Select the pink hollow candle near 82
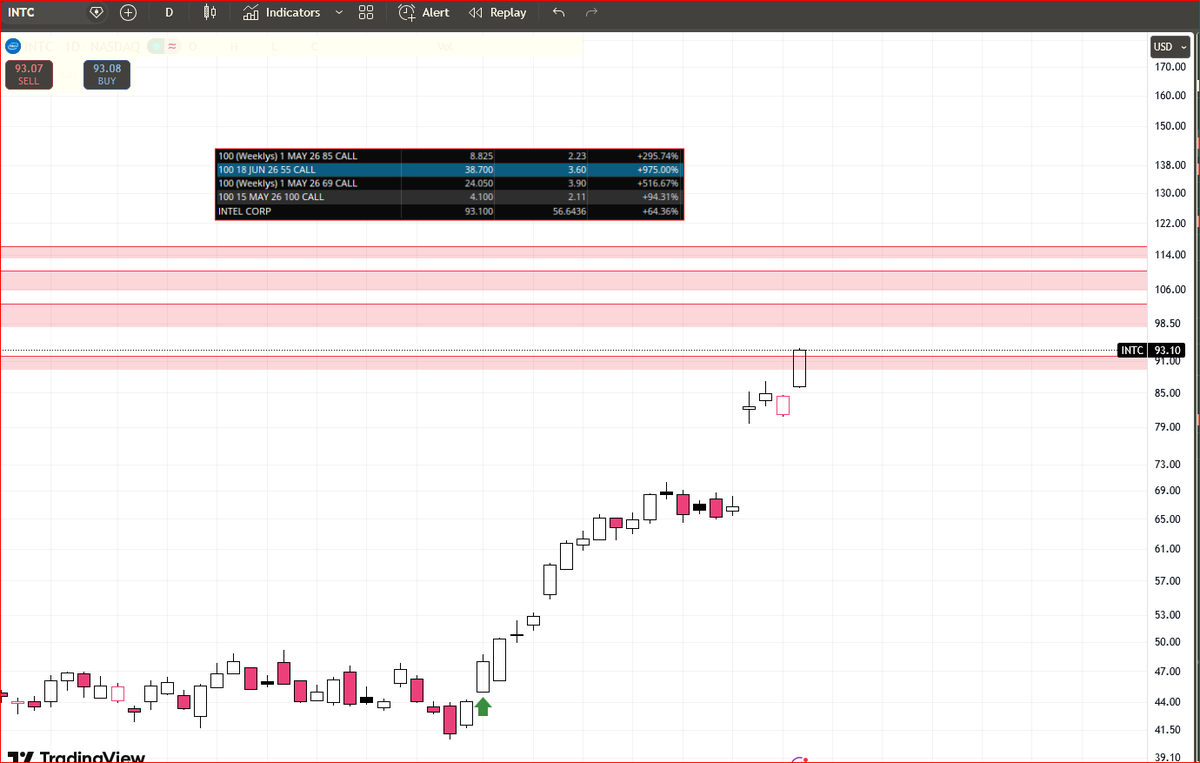The image size is (1200, 763). pyautogui.click(x=783, y=405)
